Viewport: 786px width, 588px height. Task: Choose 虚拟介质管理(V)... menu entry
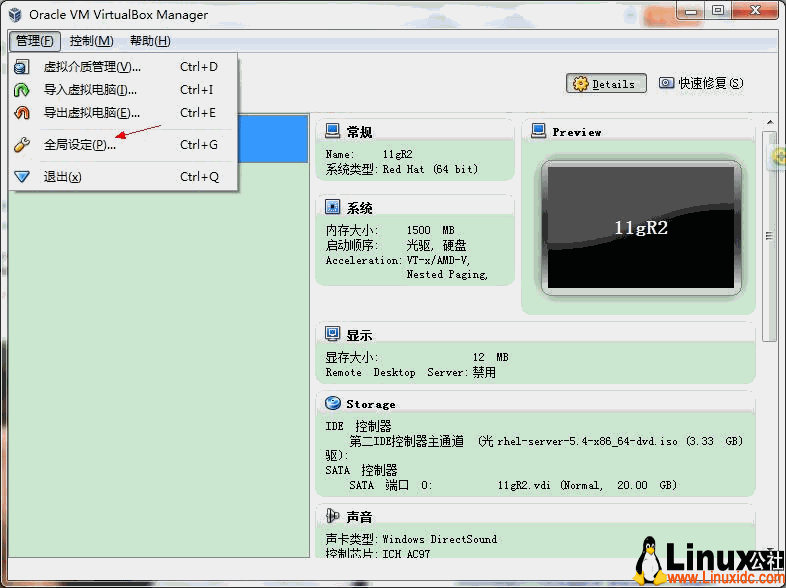pyautogui.click(x=123, y=67)
